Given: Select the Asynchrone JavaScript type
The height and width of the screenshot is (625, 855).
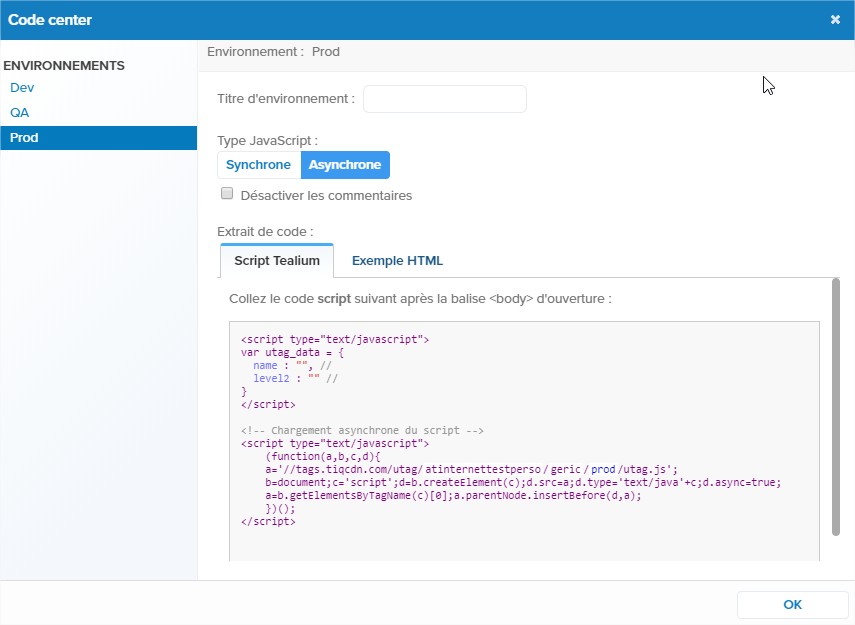Looking at the screenshot, I should pos(345,164).
